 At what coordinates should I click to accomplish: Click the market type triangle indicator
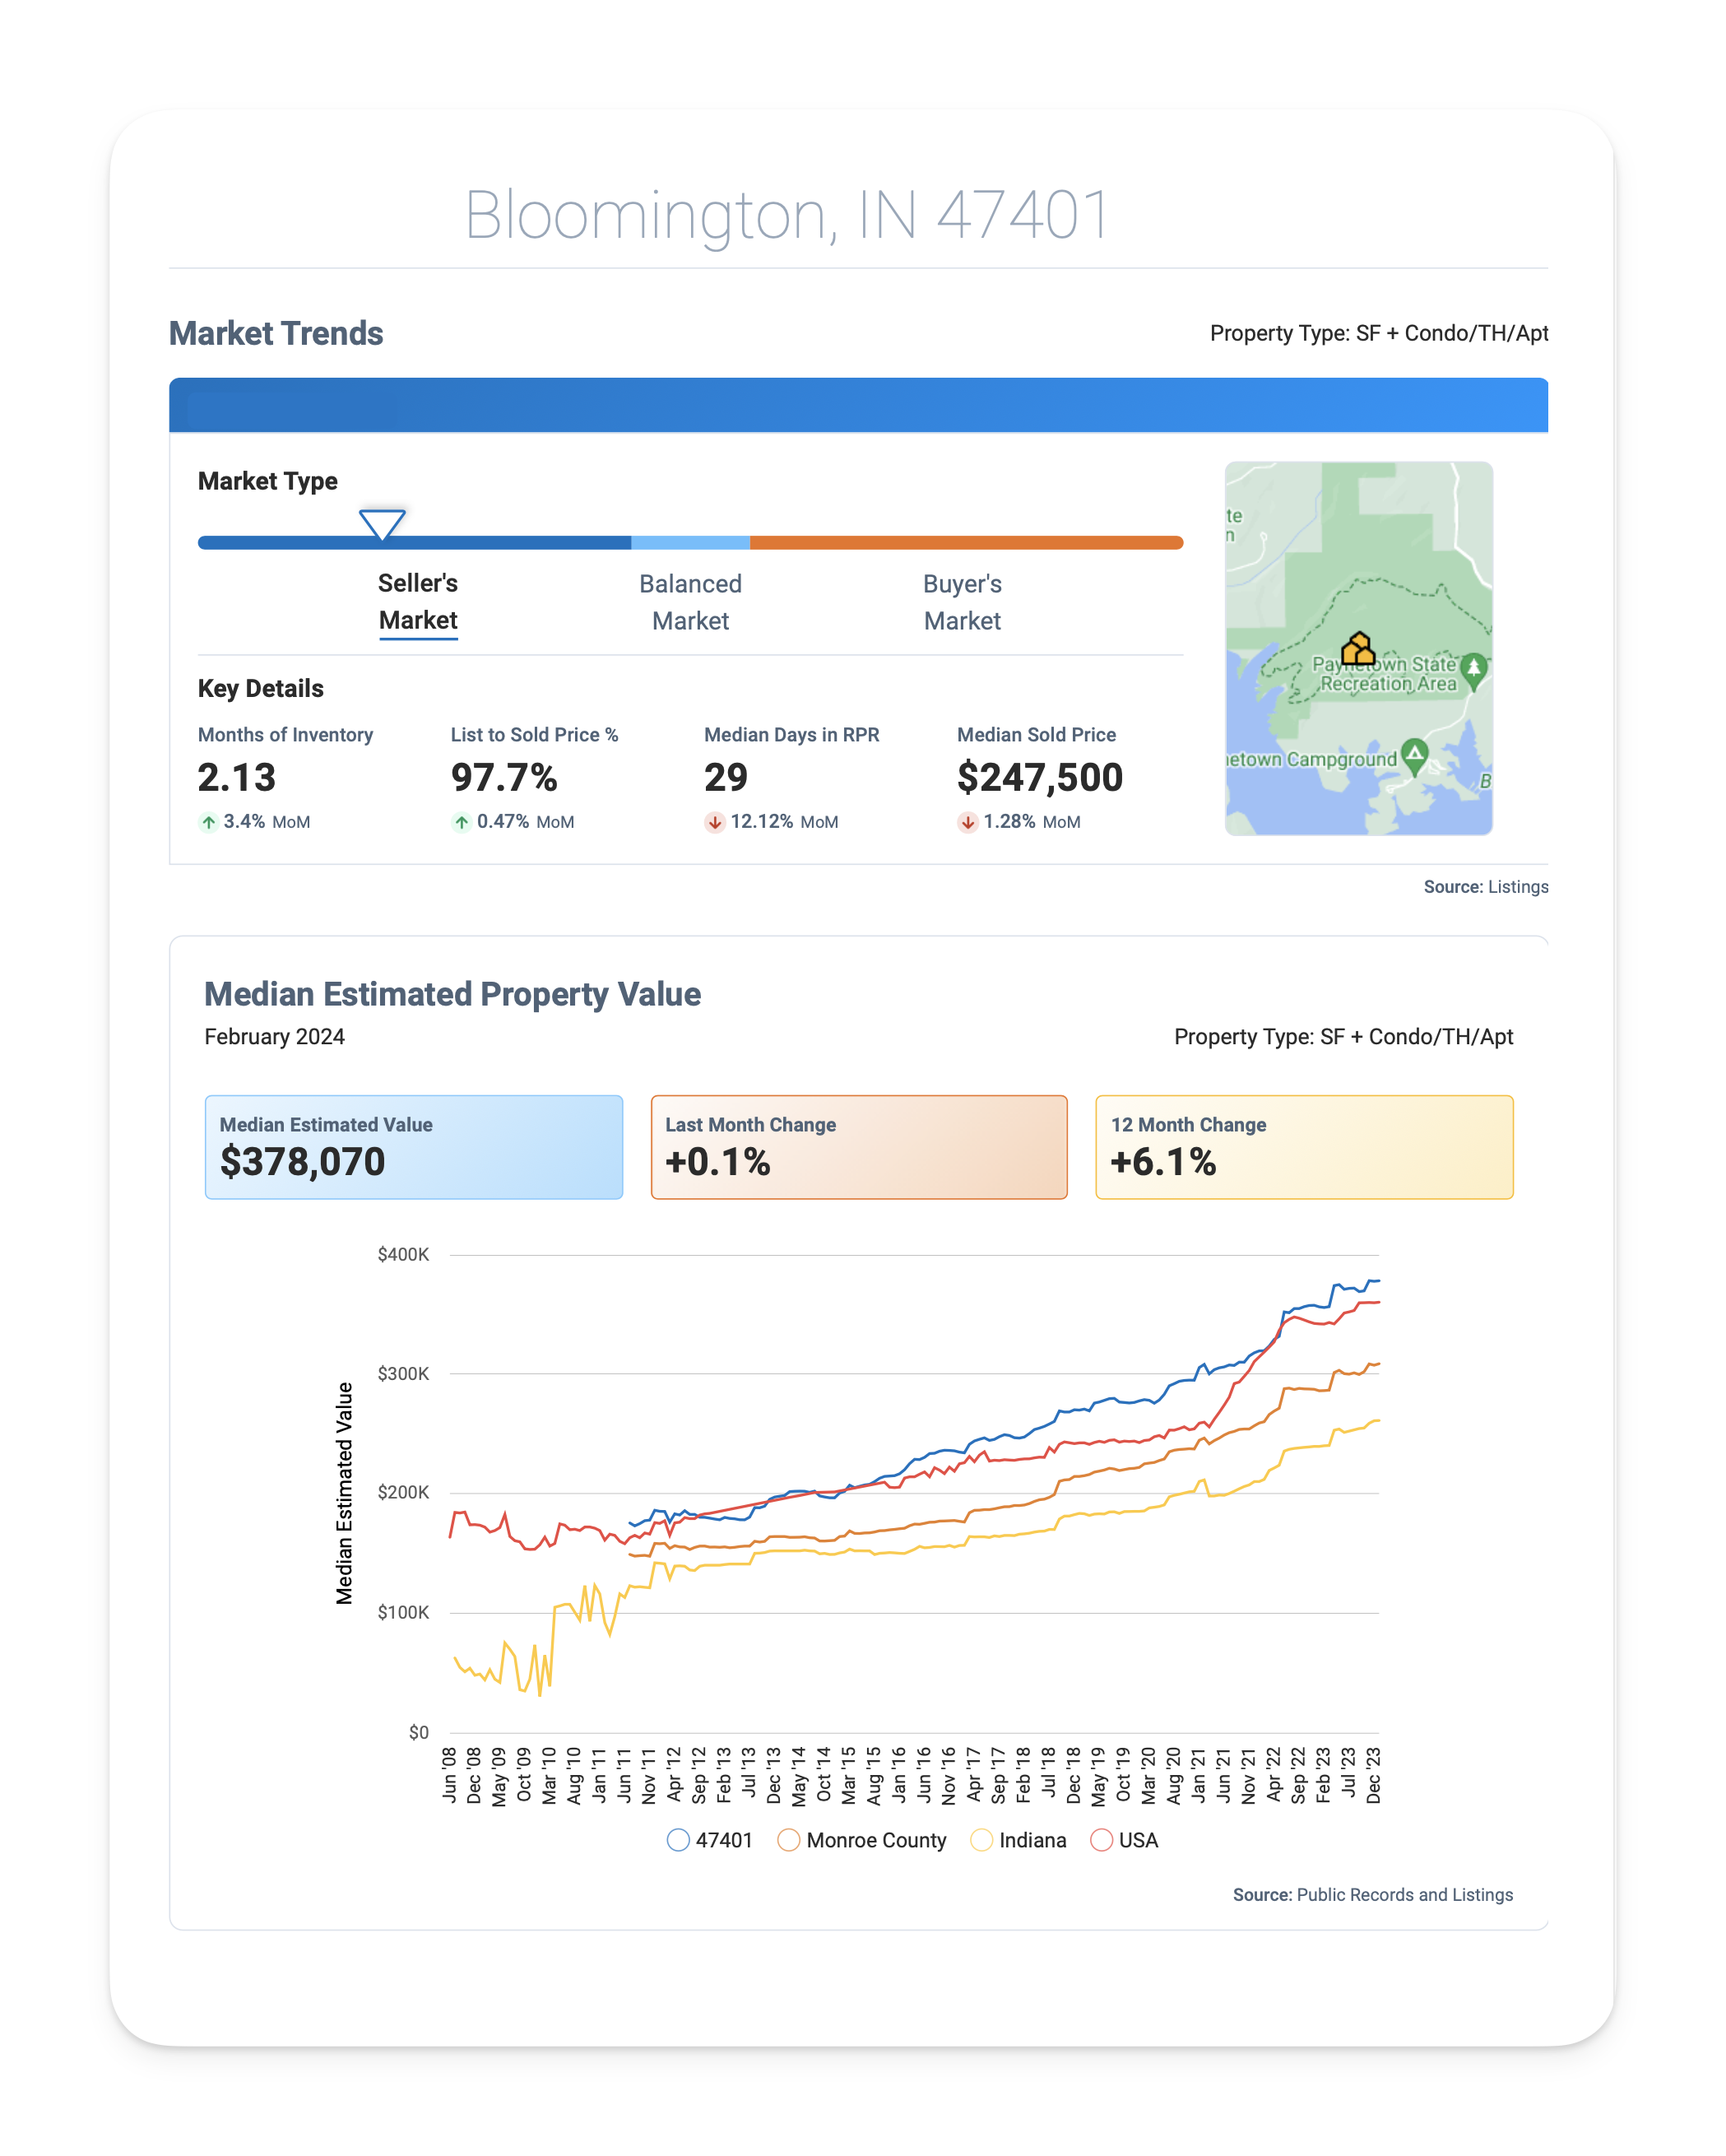(x=382, y=524)
